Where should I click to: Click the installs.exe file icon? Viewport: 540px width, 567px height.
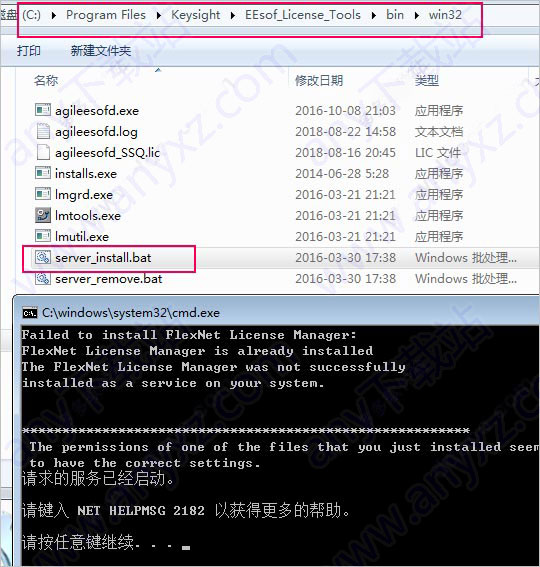click(x=43, y=173)
